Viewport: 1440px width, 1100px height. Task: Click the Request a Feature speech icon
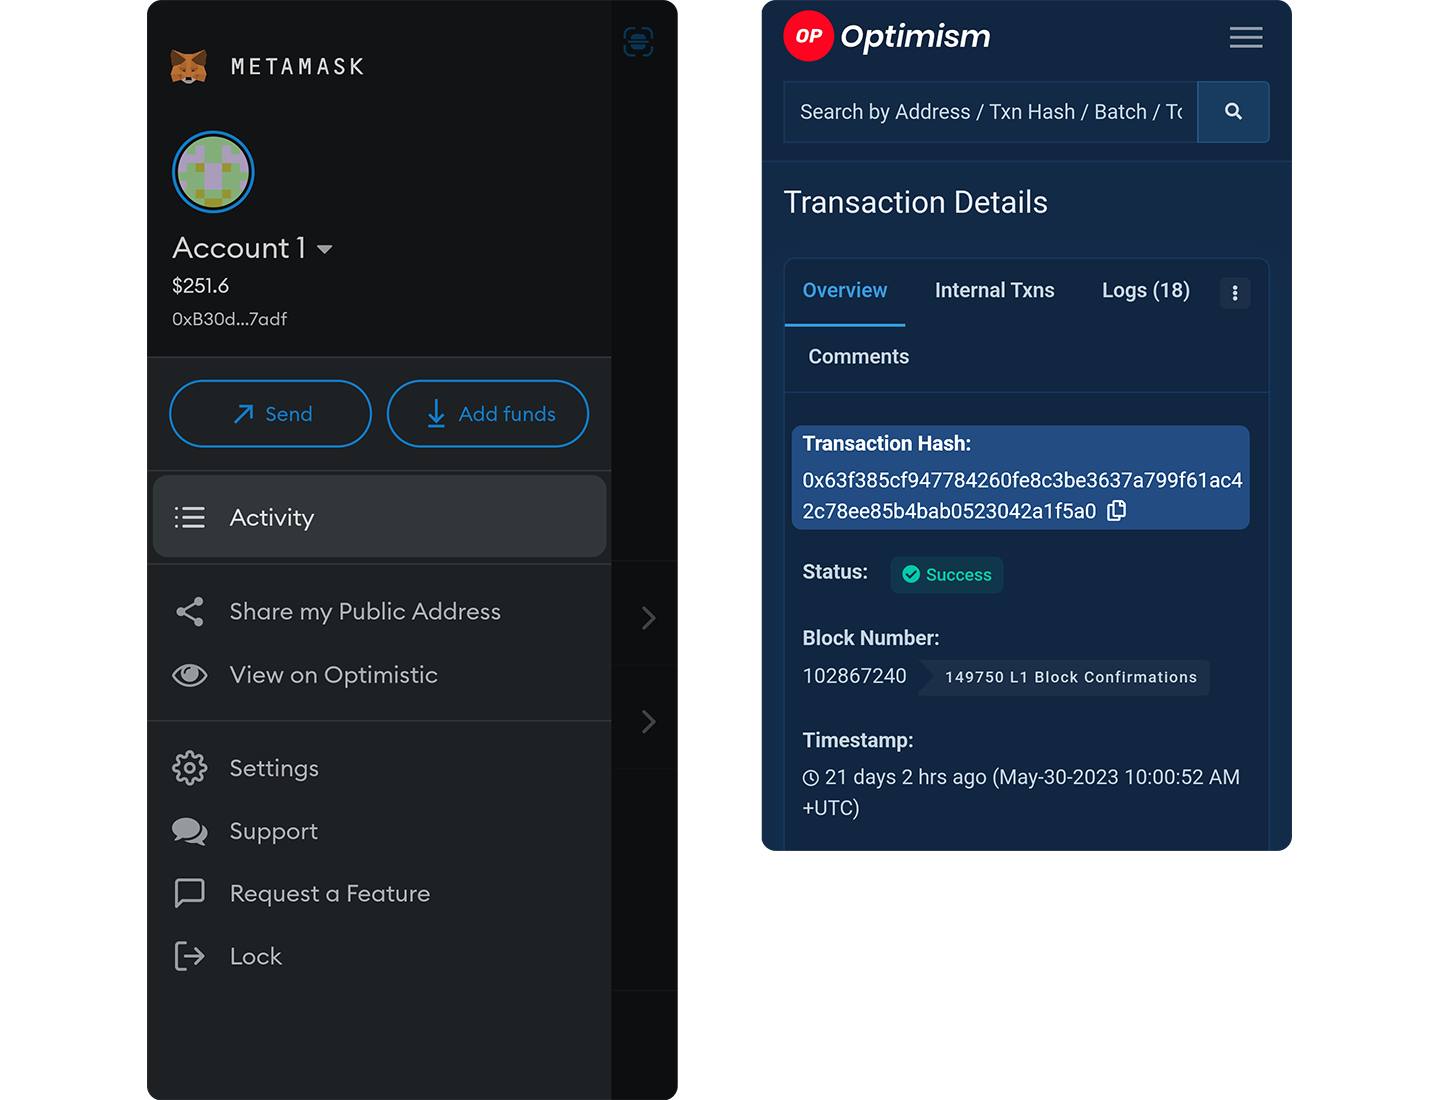coord(189,894)
